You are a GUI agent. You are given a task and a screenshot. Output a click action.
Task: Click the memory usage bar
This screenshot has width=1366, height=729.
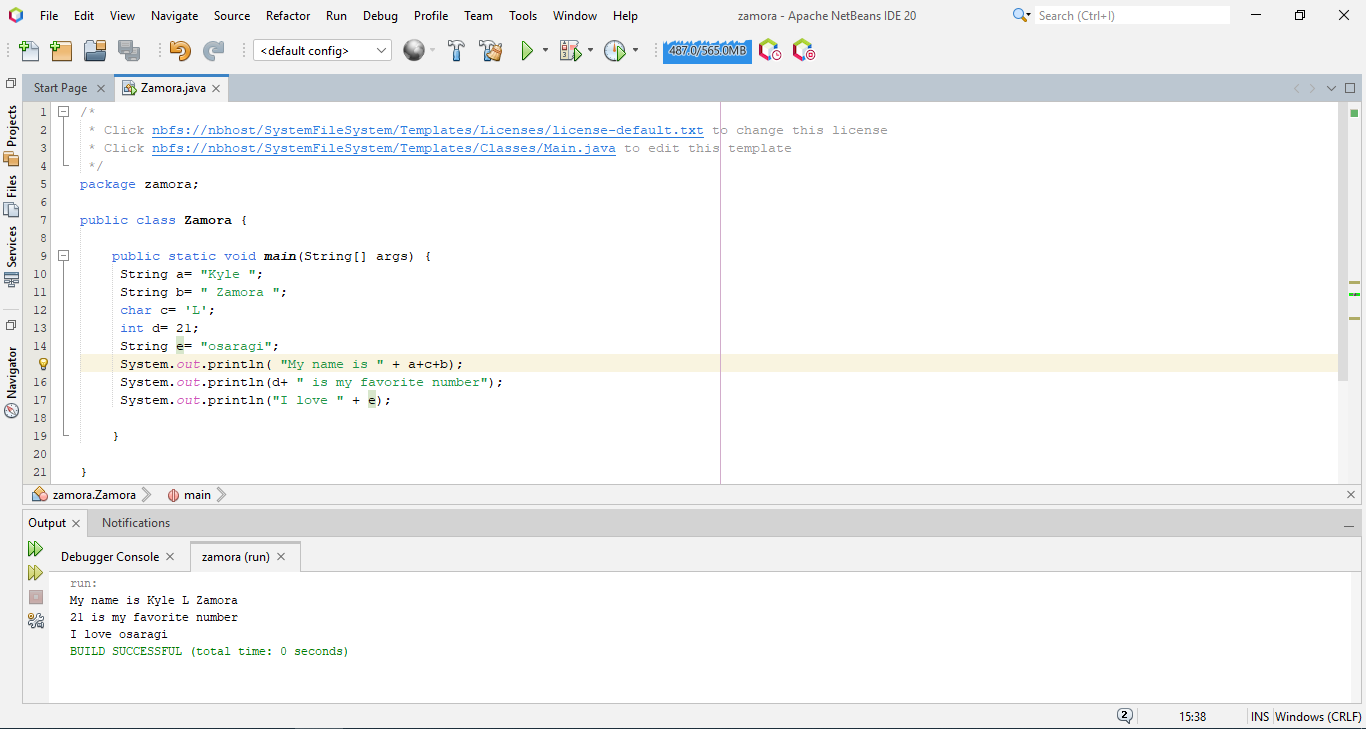tap(707, 51)
